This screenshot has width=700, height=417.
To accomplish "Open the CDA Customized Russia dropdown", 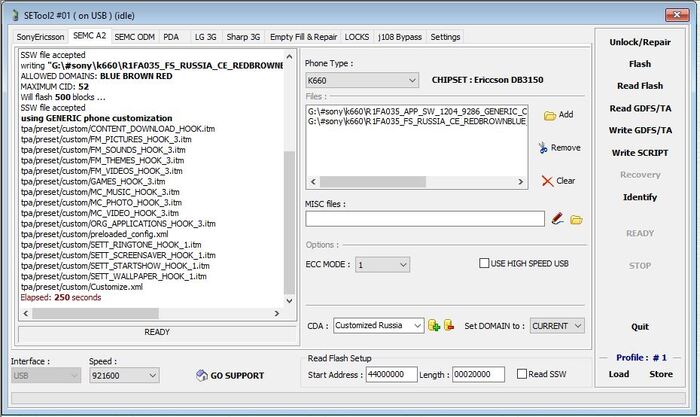I will tap(379, 325).
